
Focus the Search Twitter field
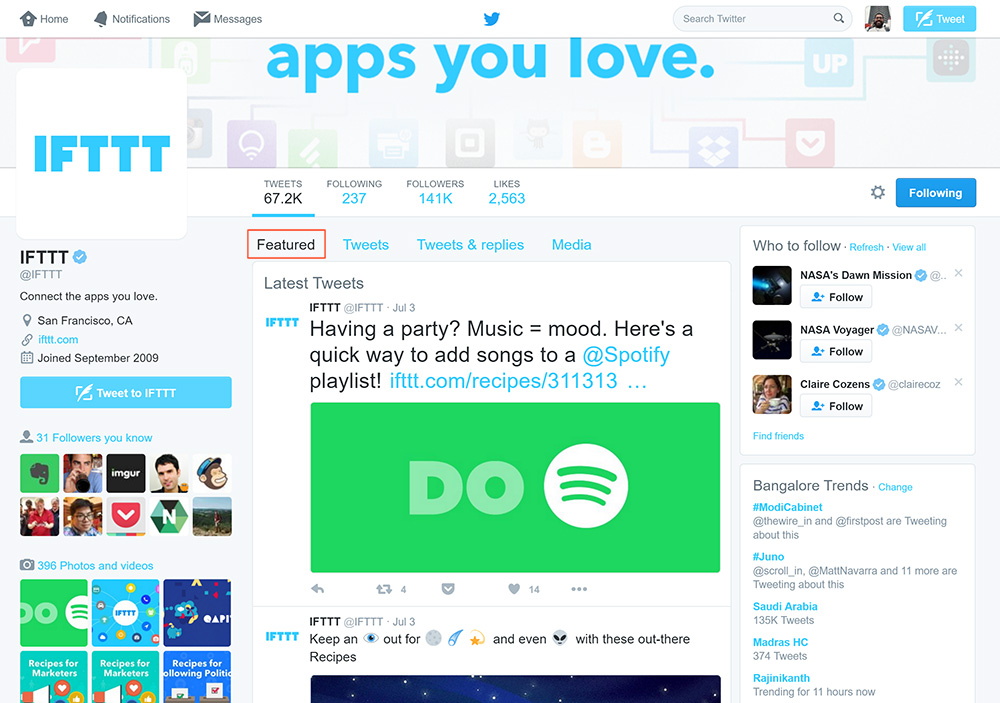[762, 18]
